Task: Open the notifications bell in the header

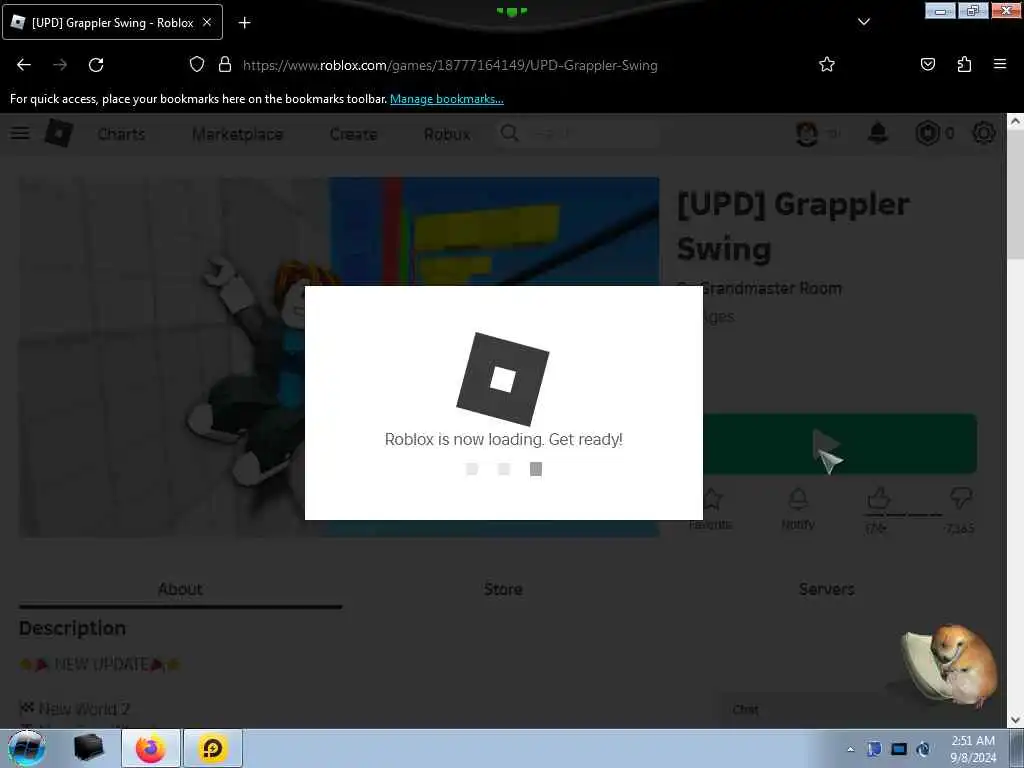Action: click(878, 133)
